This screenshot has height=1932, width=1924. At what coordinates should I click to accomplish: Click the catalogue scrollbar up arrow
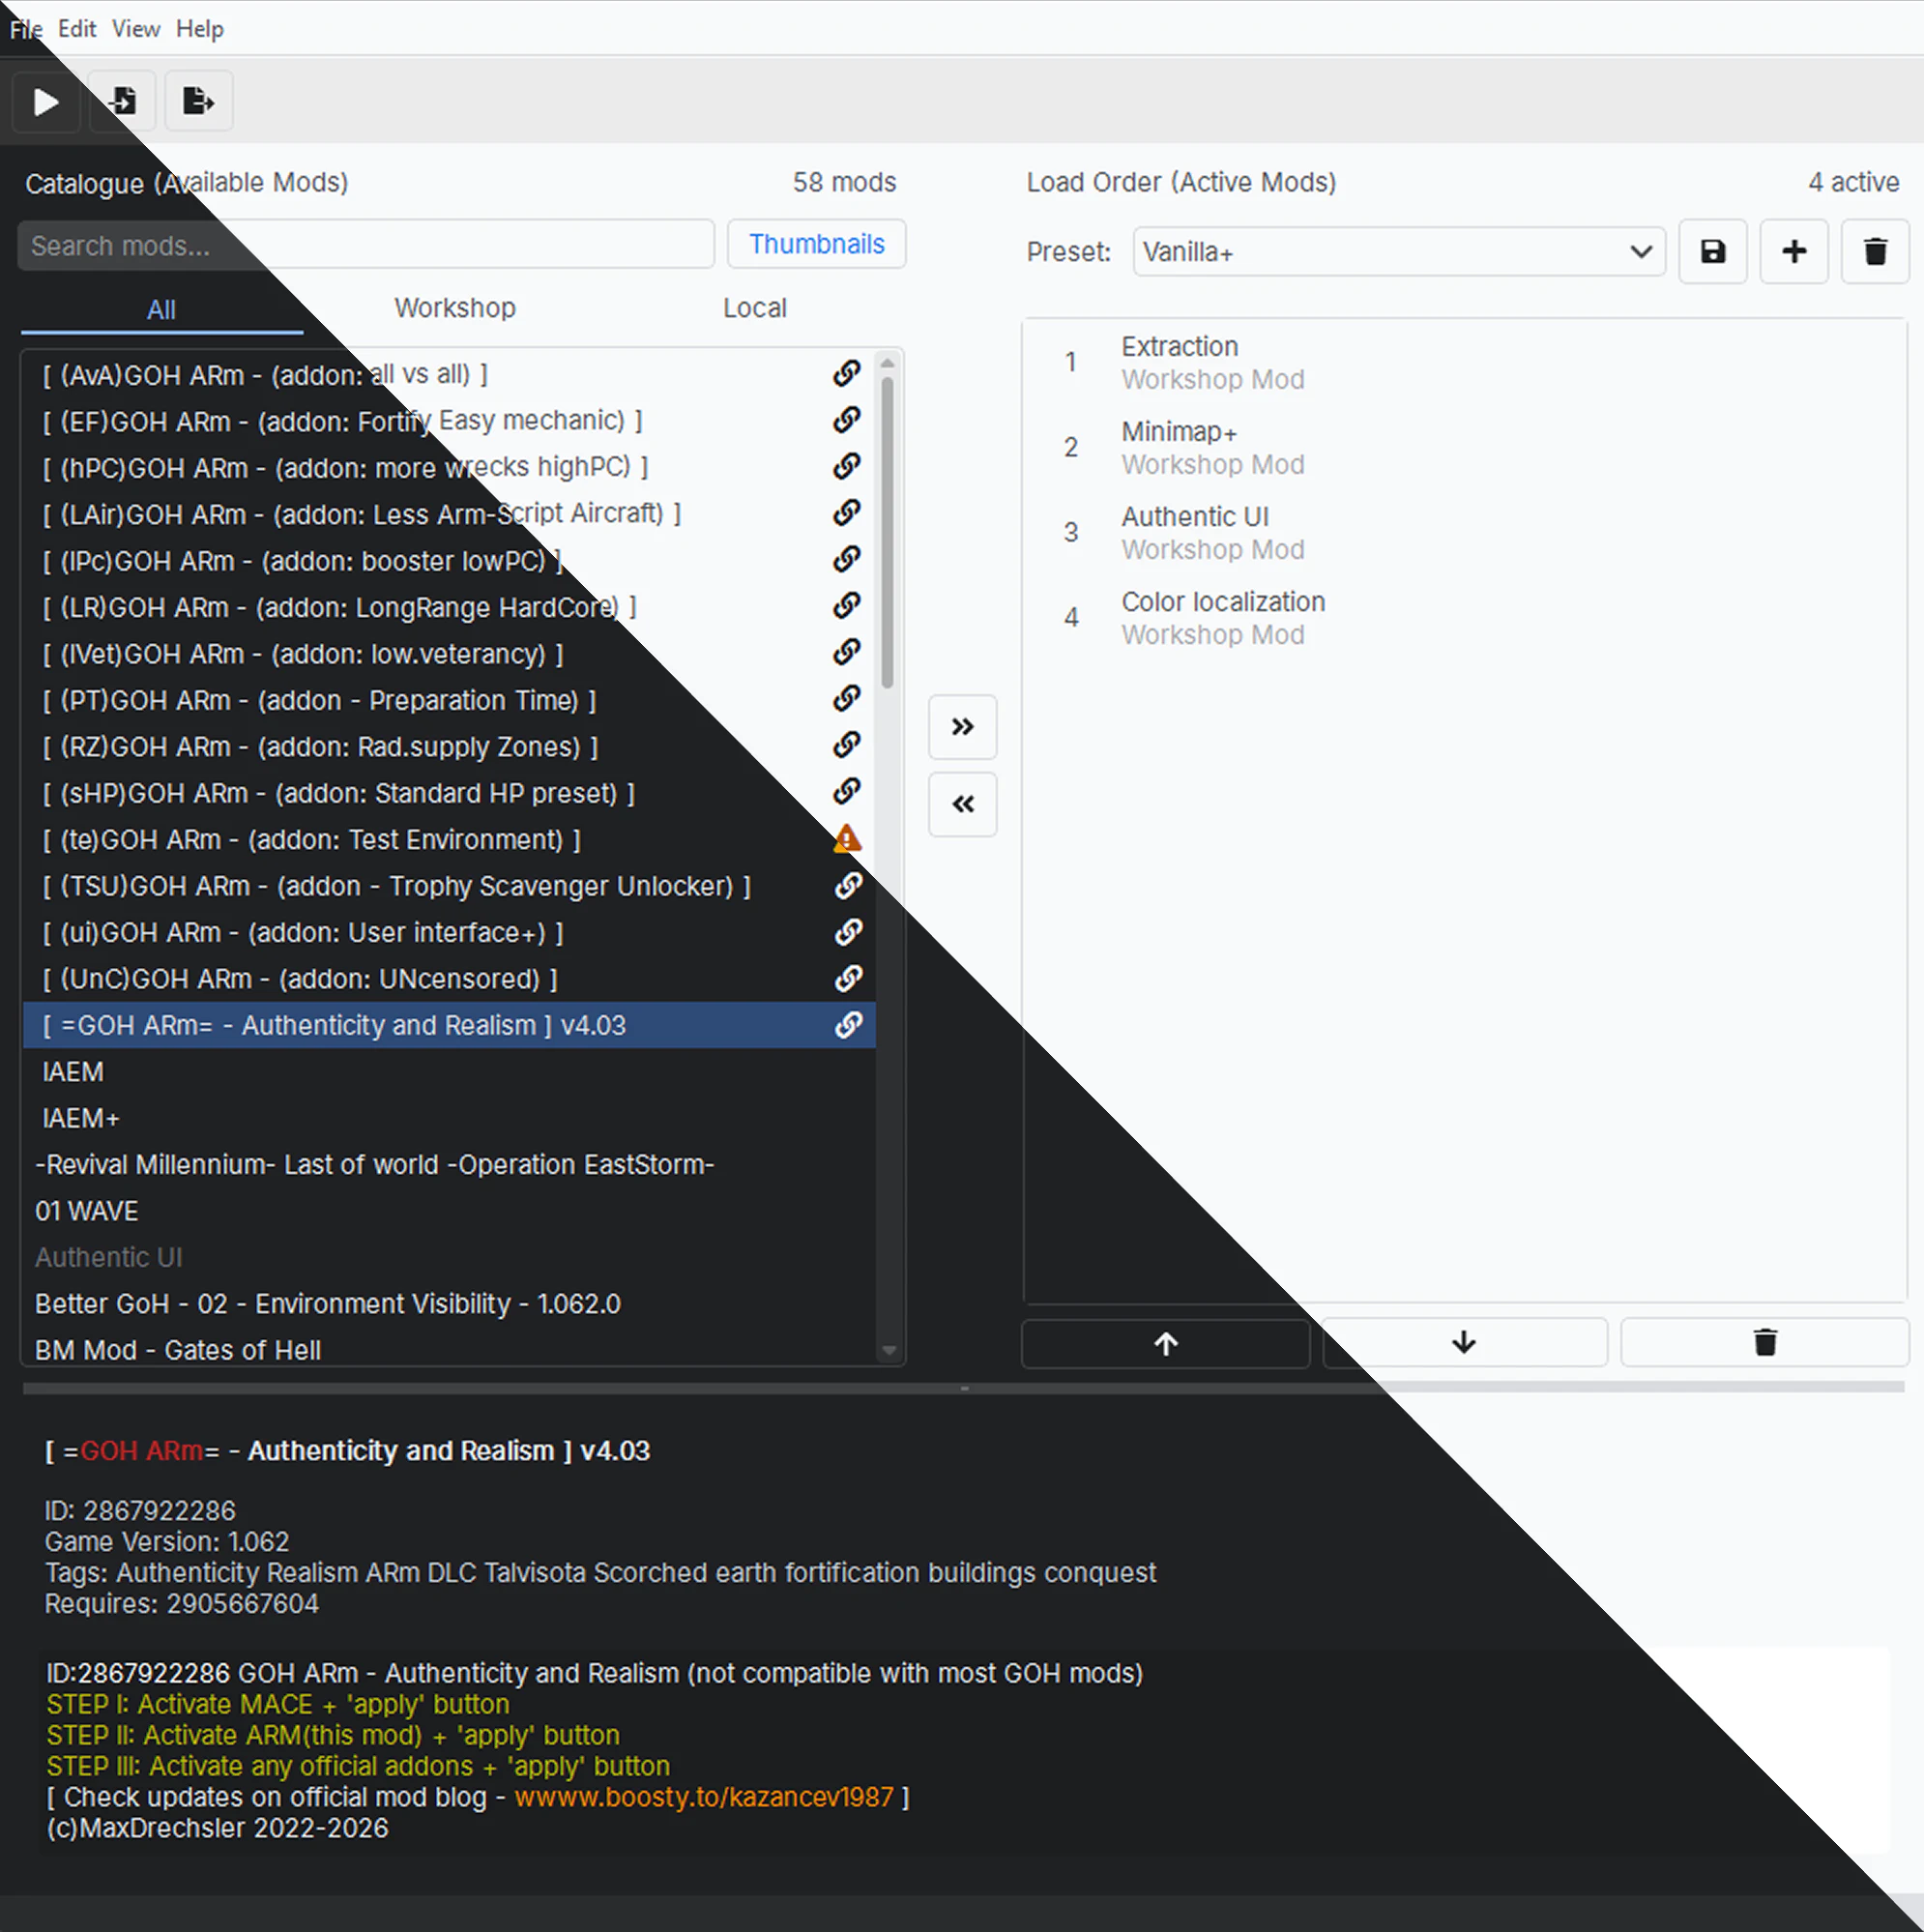(888, 364)
